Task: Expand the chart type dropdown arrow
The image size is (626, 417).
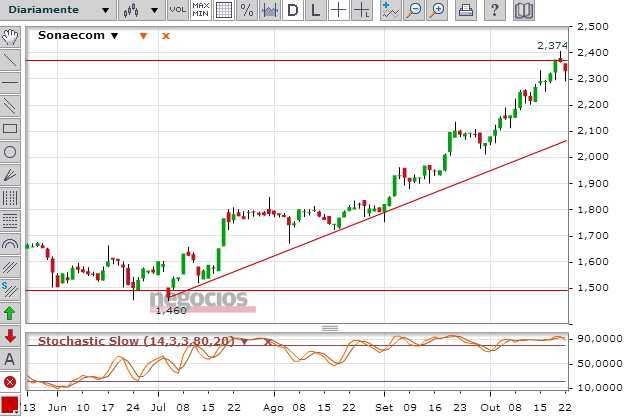Action: pyautogui.click(x=154, y=10)
